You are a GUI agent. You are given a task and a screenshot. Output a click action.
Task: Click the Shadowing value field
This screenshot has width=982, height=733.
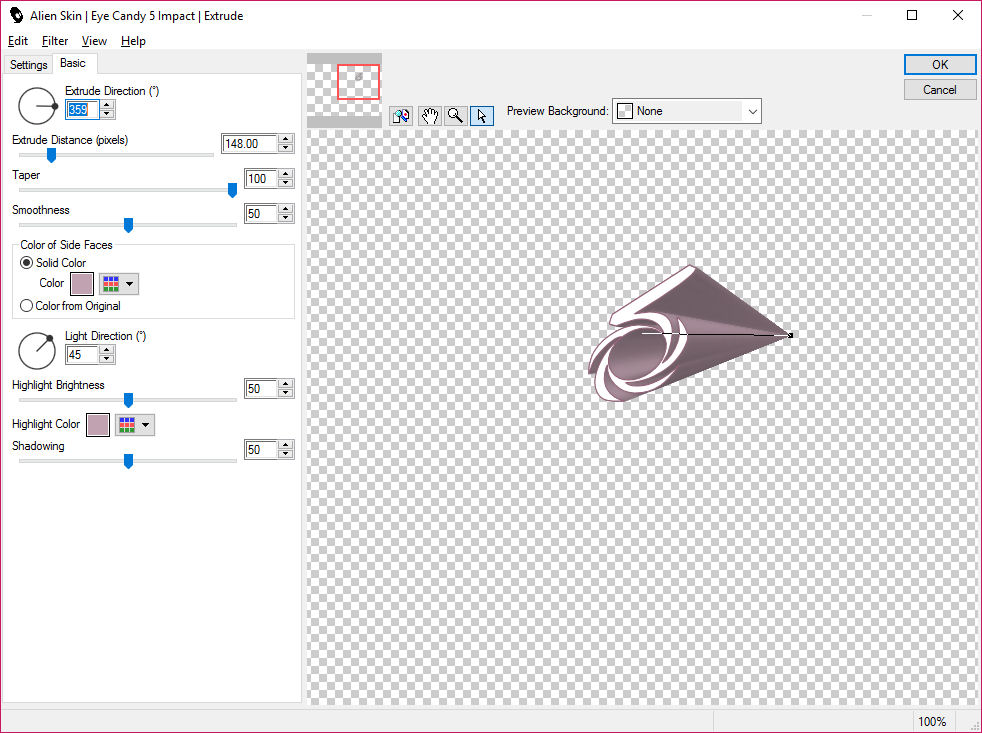261,449
